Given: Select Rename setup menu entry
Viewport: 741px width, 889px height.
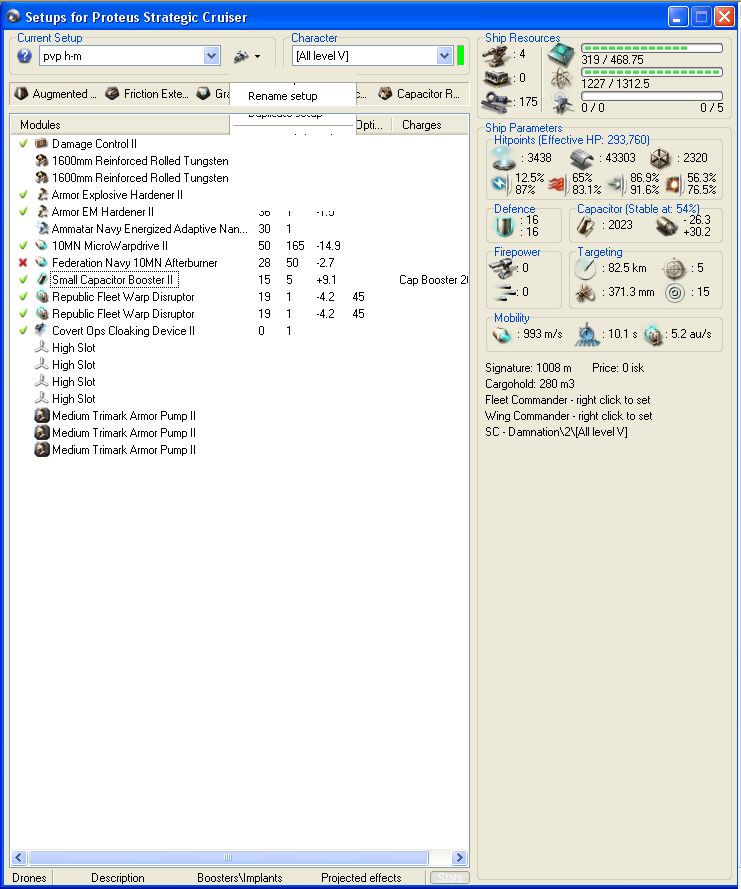Looking at the screenshot, I should 282,96.
